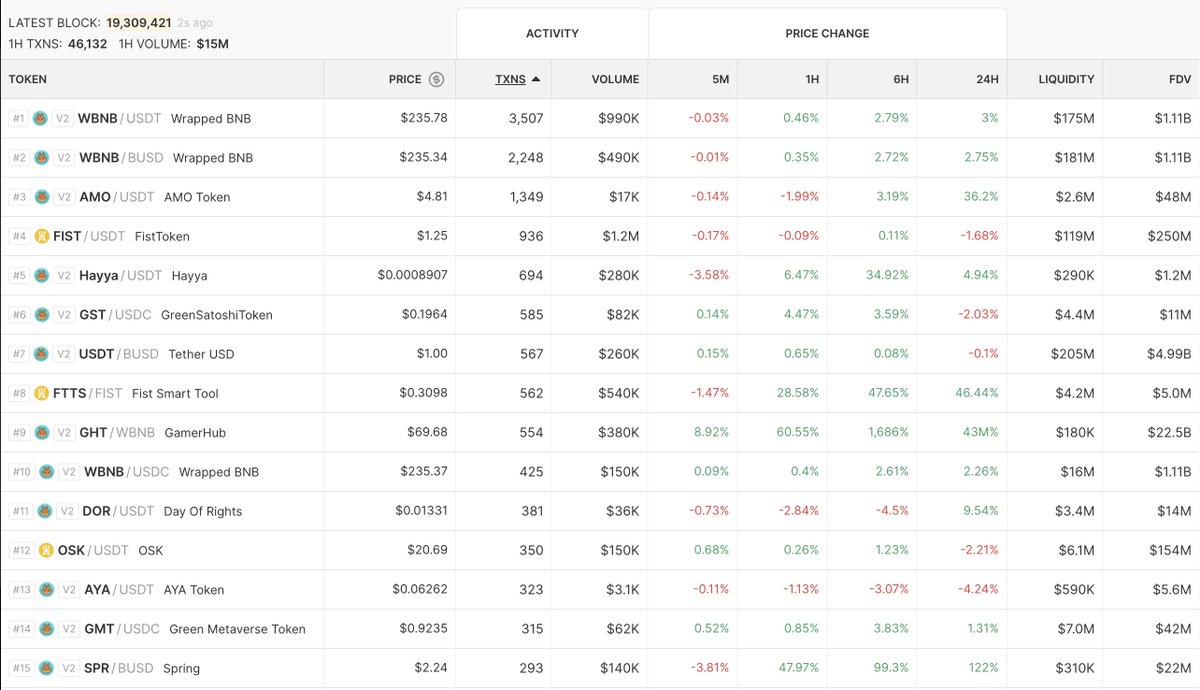1200x690 pixels.
Task: Click V2 badge in AMO/USDT row
Action: tap(63, 197)
